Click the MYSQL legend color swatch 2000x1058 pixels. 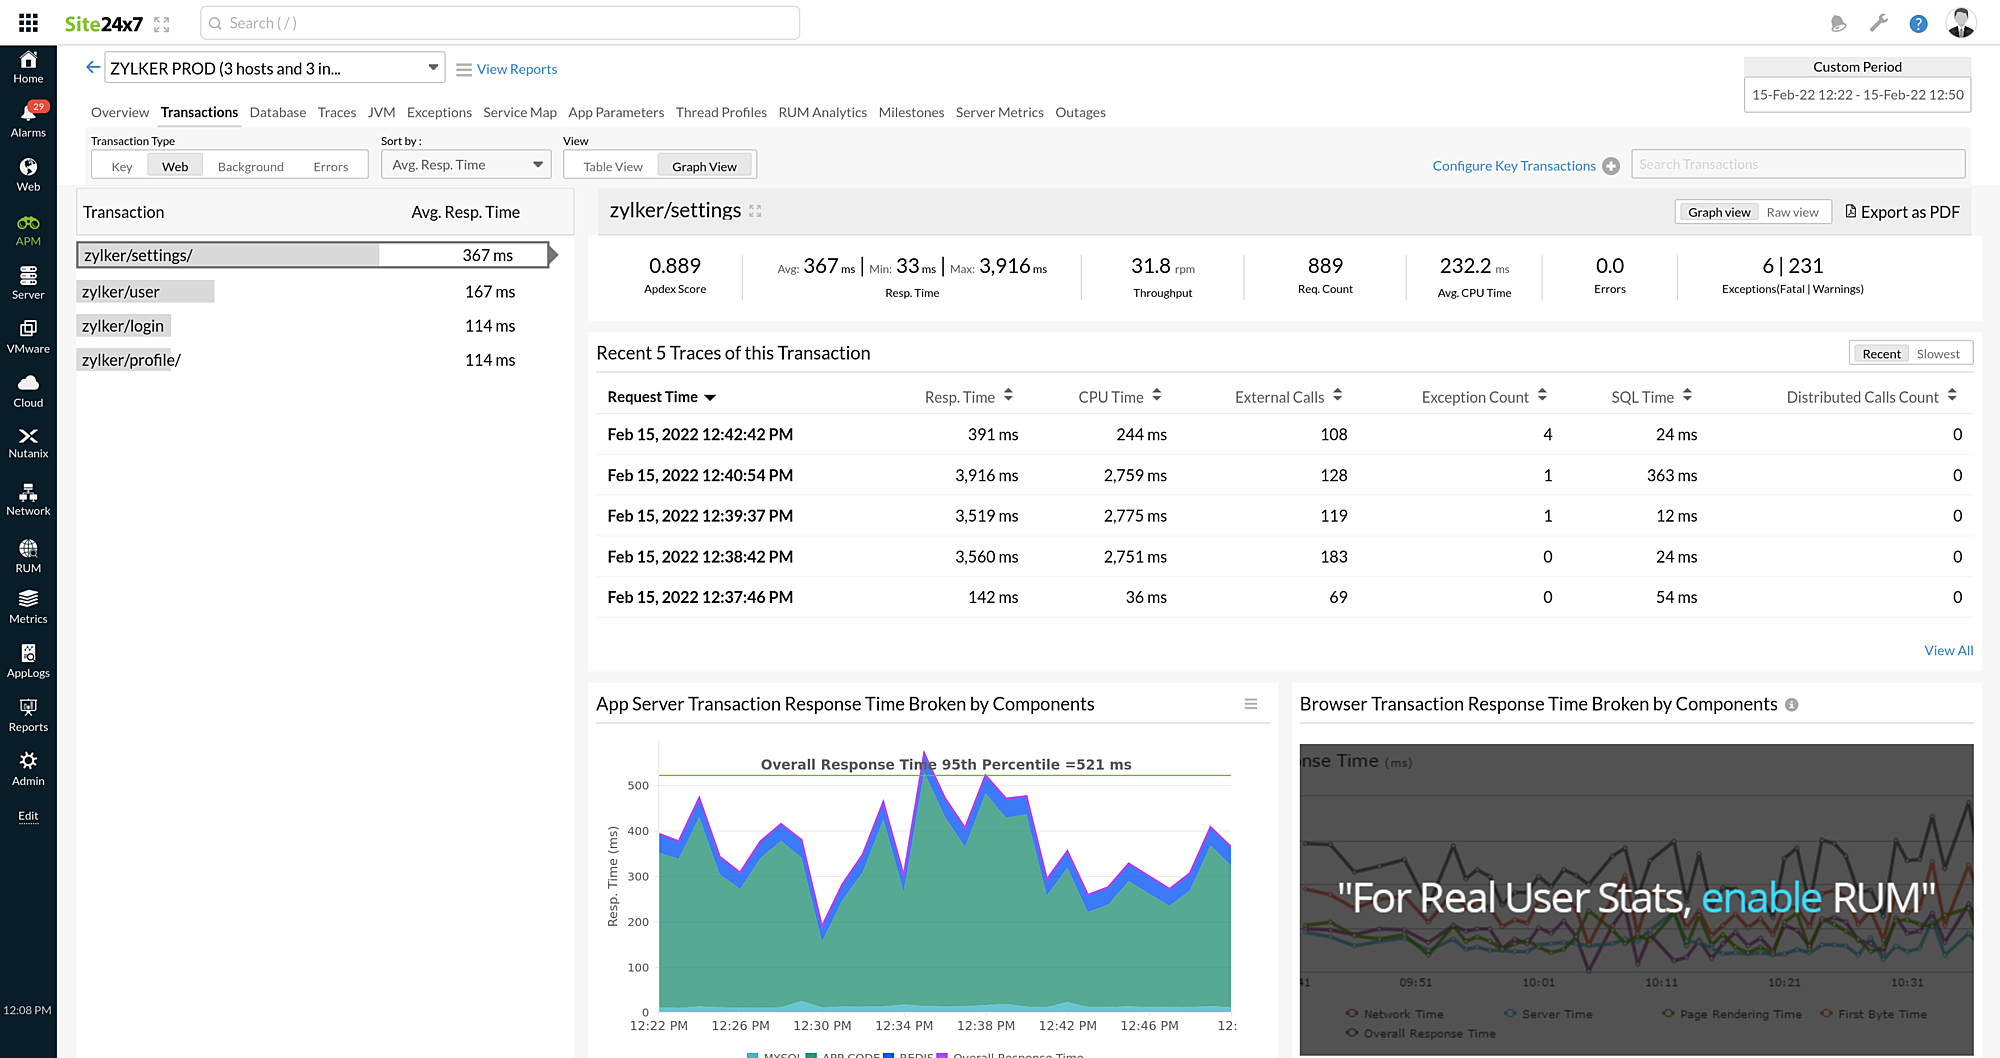point(750,1053)
